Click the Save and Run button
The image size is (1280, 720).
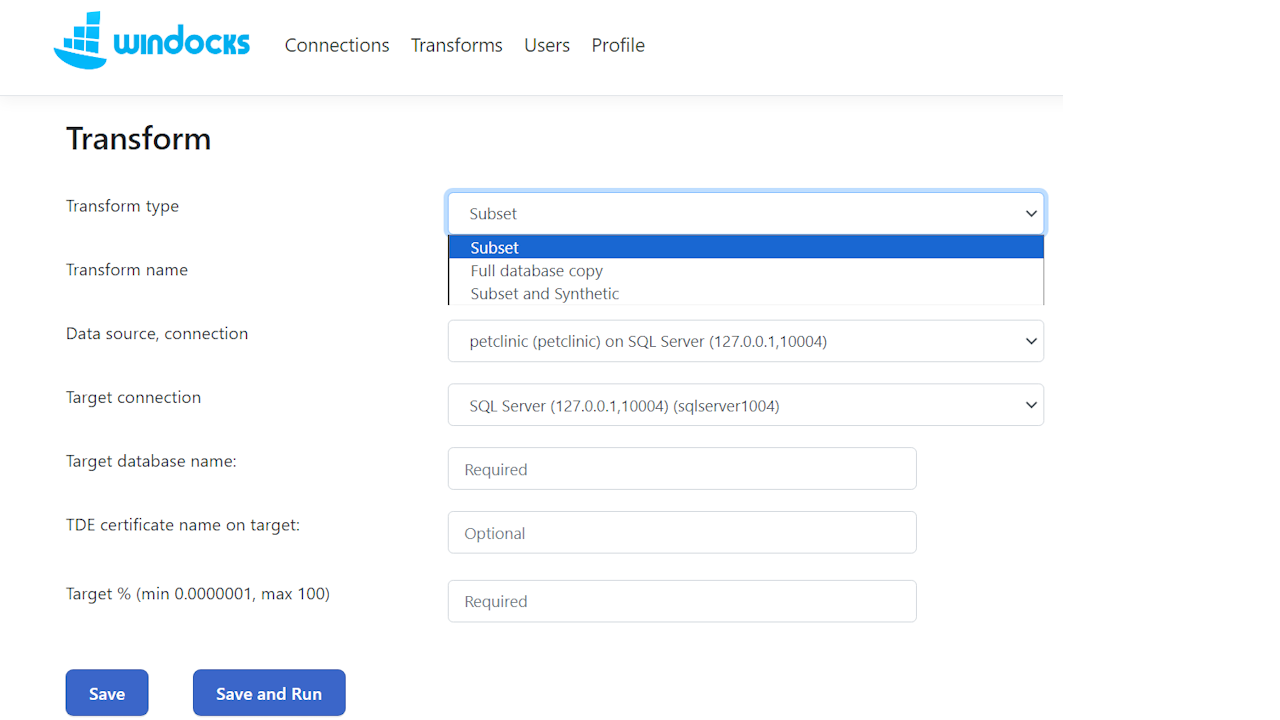click(x=269, y=693)
